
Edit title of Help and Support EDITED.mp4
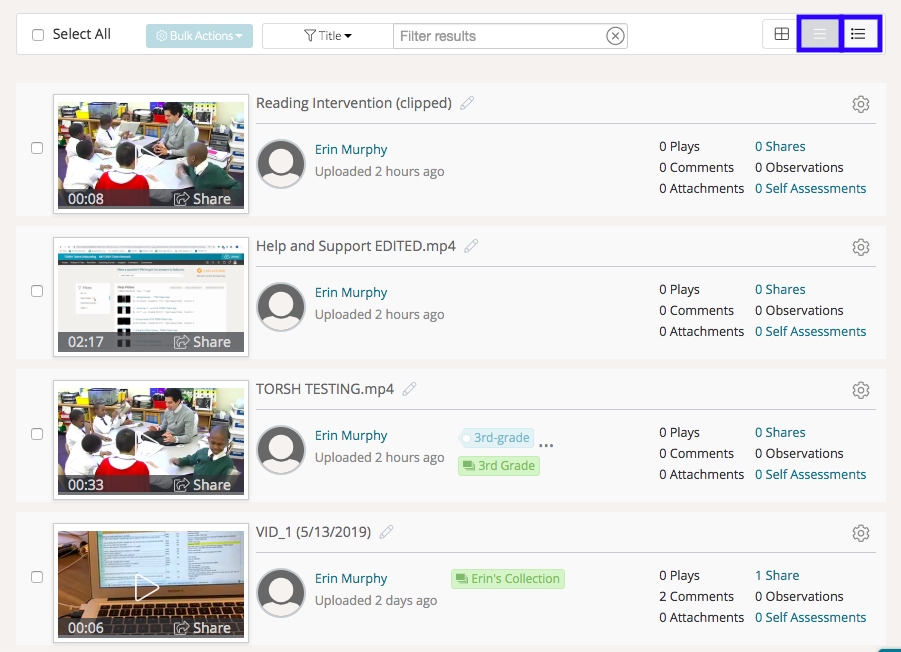click(x=471, y=246)
